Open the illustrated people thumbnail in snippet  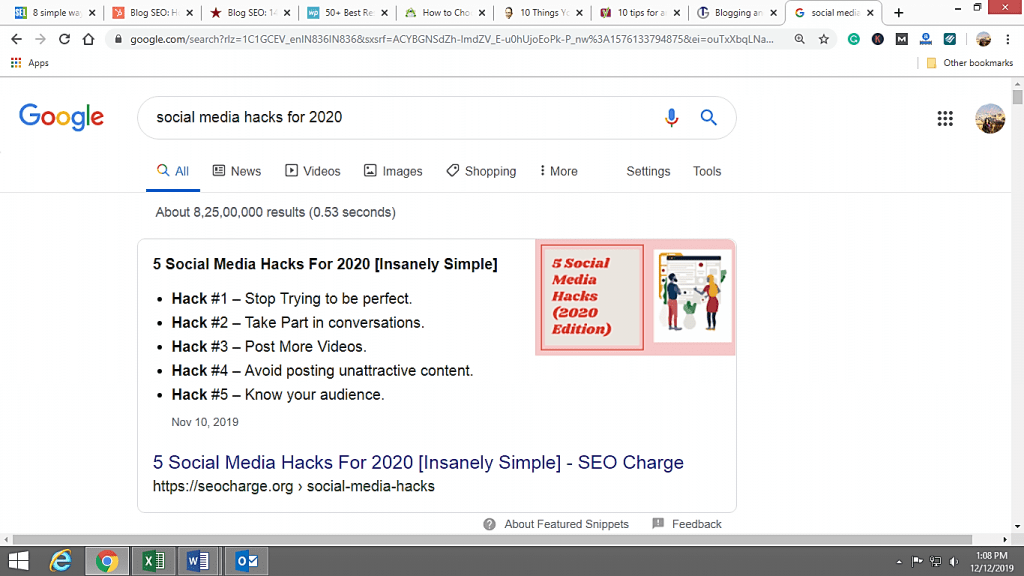click(692, 296)
